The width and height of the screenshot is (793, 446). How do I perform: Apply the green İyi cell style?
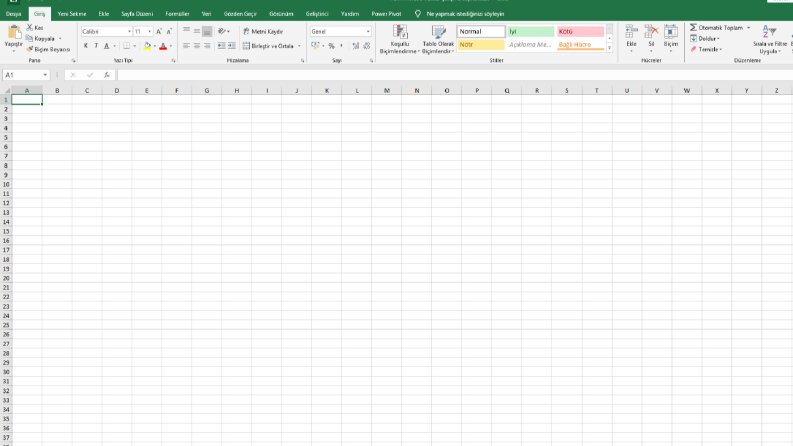(531, 31)
